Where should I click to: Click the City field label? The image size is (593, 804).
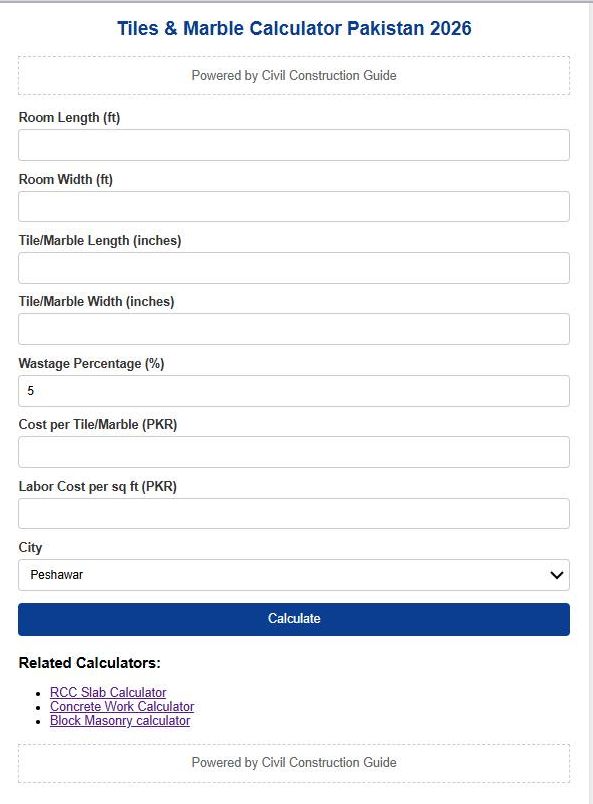pyautogui.click(x=31, y=547)
